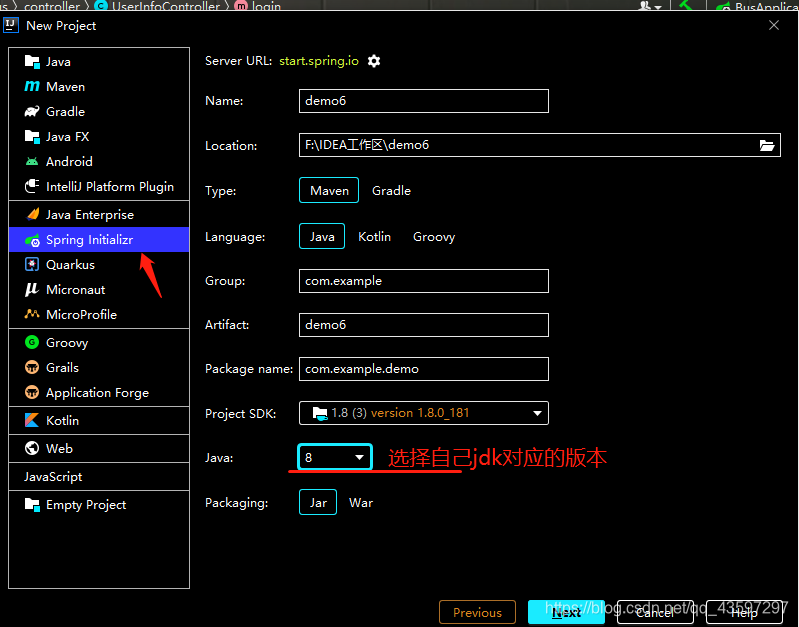Select Jar packaging
The width and height of the screenshot is (799, 627).
click(x=318, y=502)
